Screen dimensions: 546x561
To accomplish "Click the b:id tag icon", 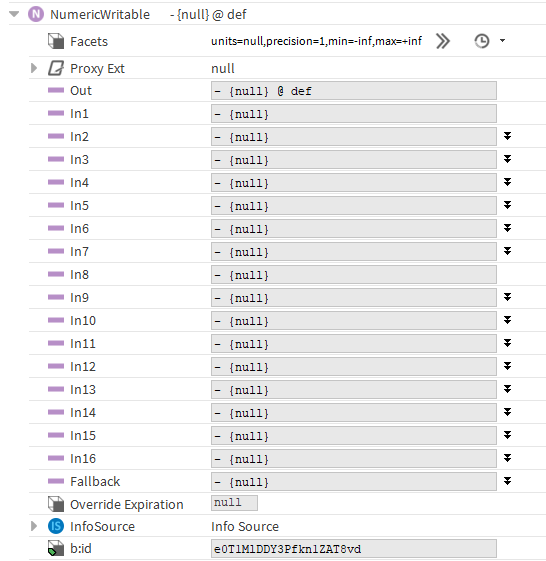I will [56, 548].
